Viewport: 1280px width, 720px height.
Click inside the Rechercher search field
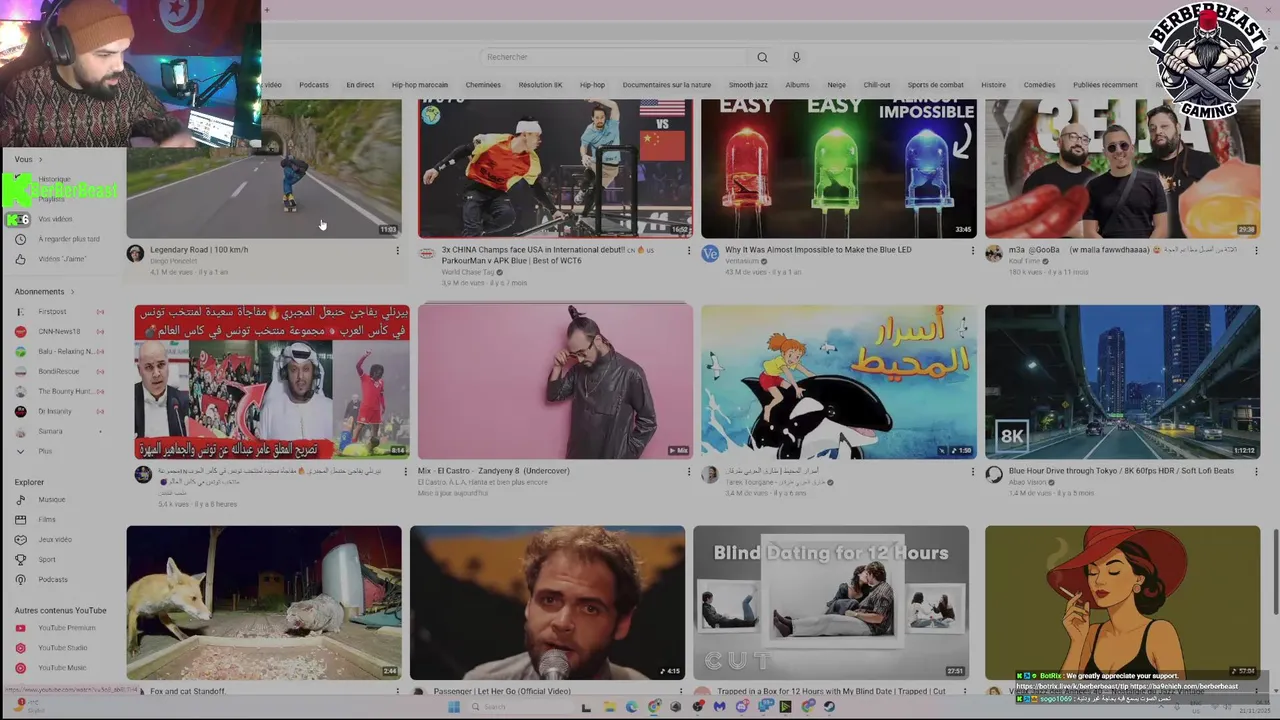coord(613,57)
